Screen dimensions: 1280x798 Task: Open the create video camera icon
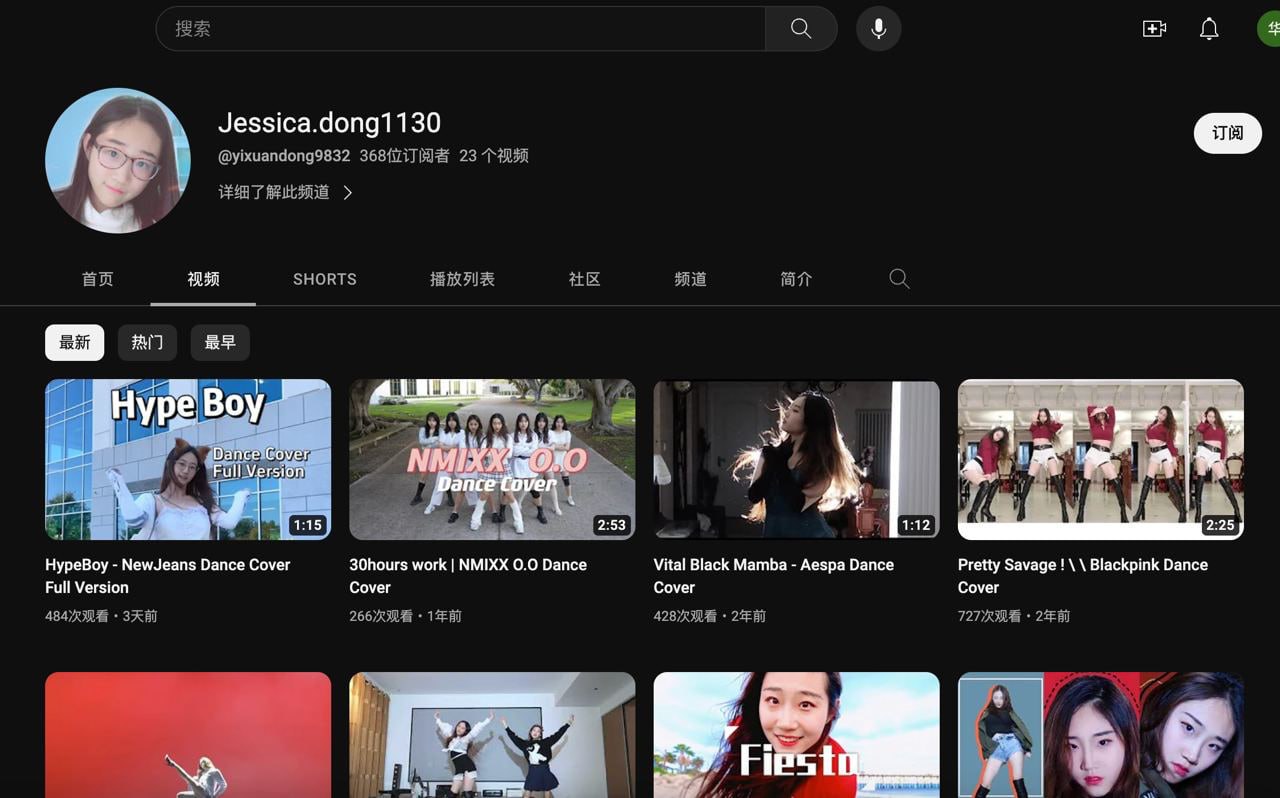[x=1154, y=29]
